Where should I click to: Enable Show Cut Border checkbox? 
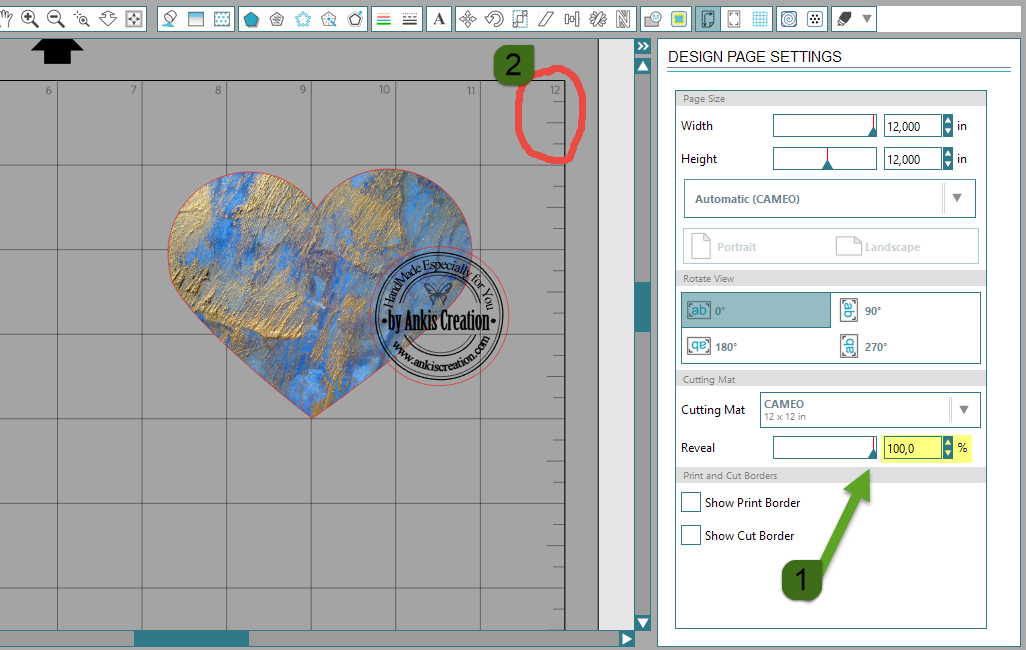point(691,535)
